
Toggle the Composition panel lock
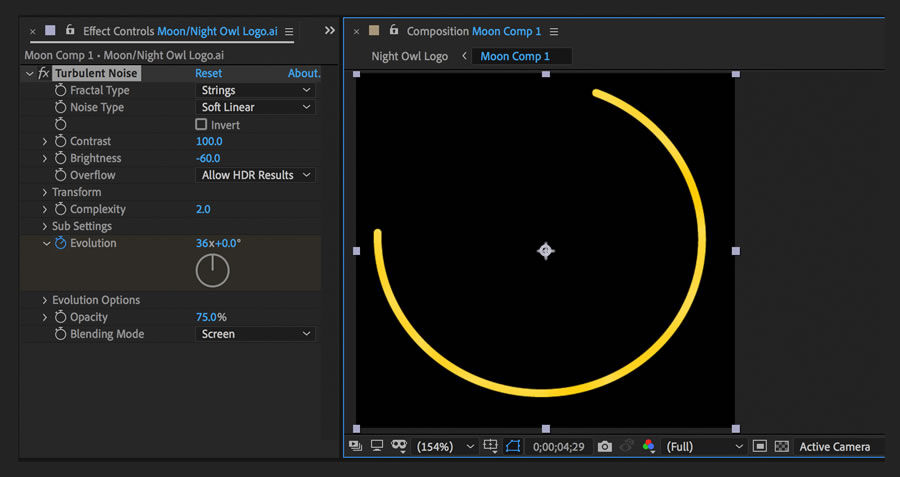pyautogui.click(x=394, y=30)
